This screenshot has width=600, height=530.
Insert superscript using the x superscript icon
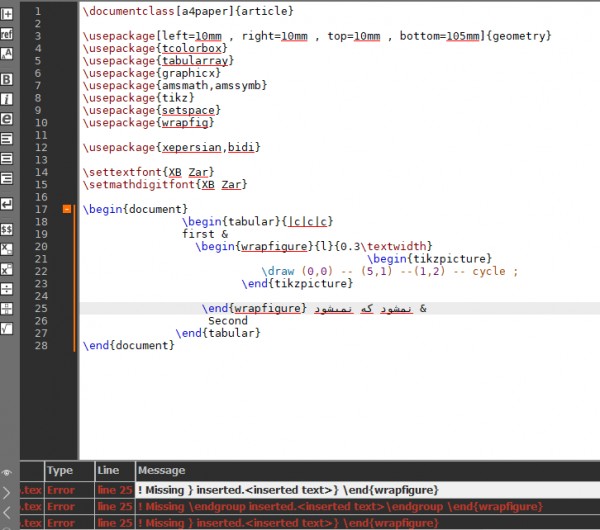pos(6,269)
